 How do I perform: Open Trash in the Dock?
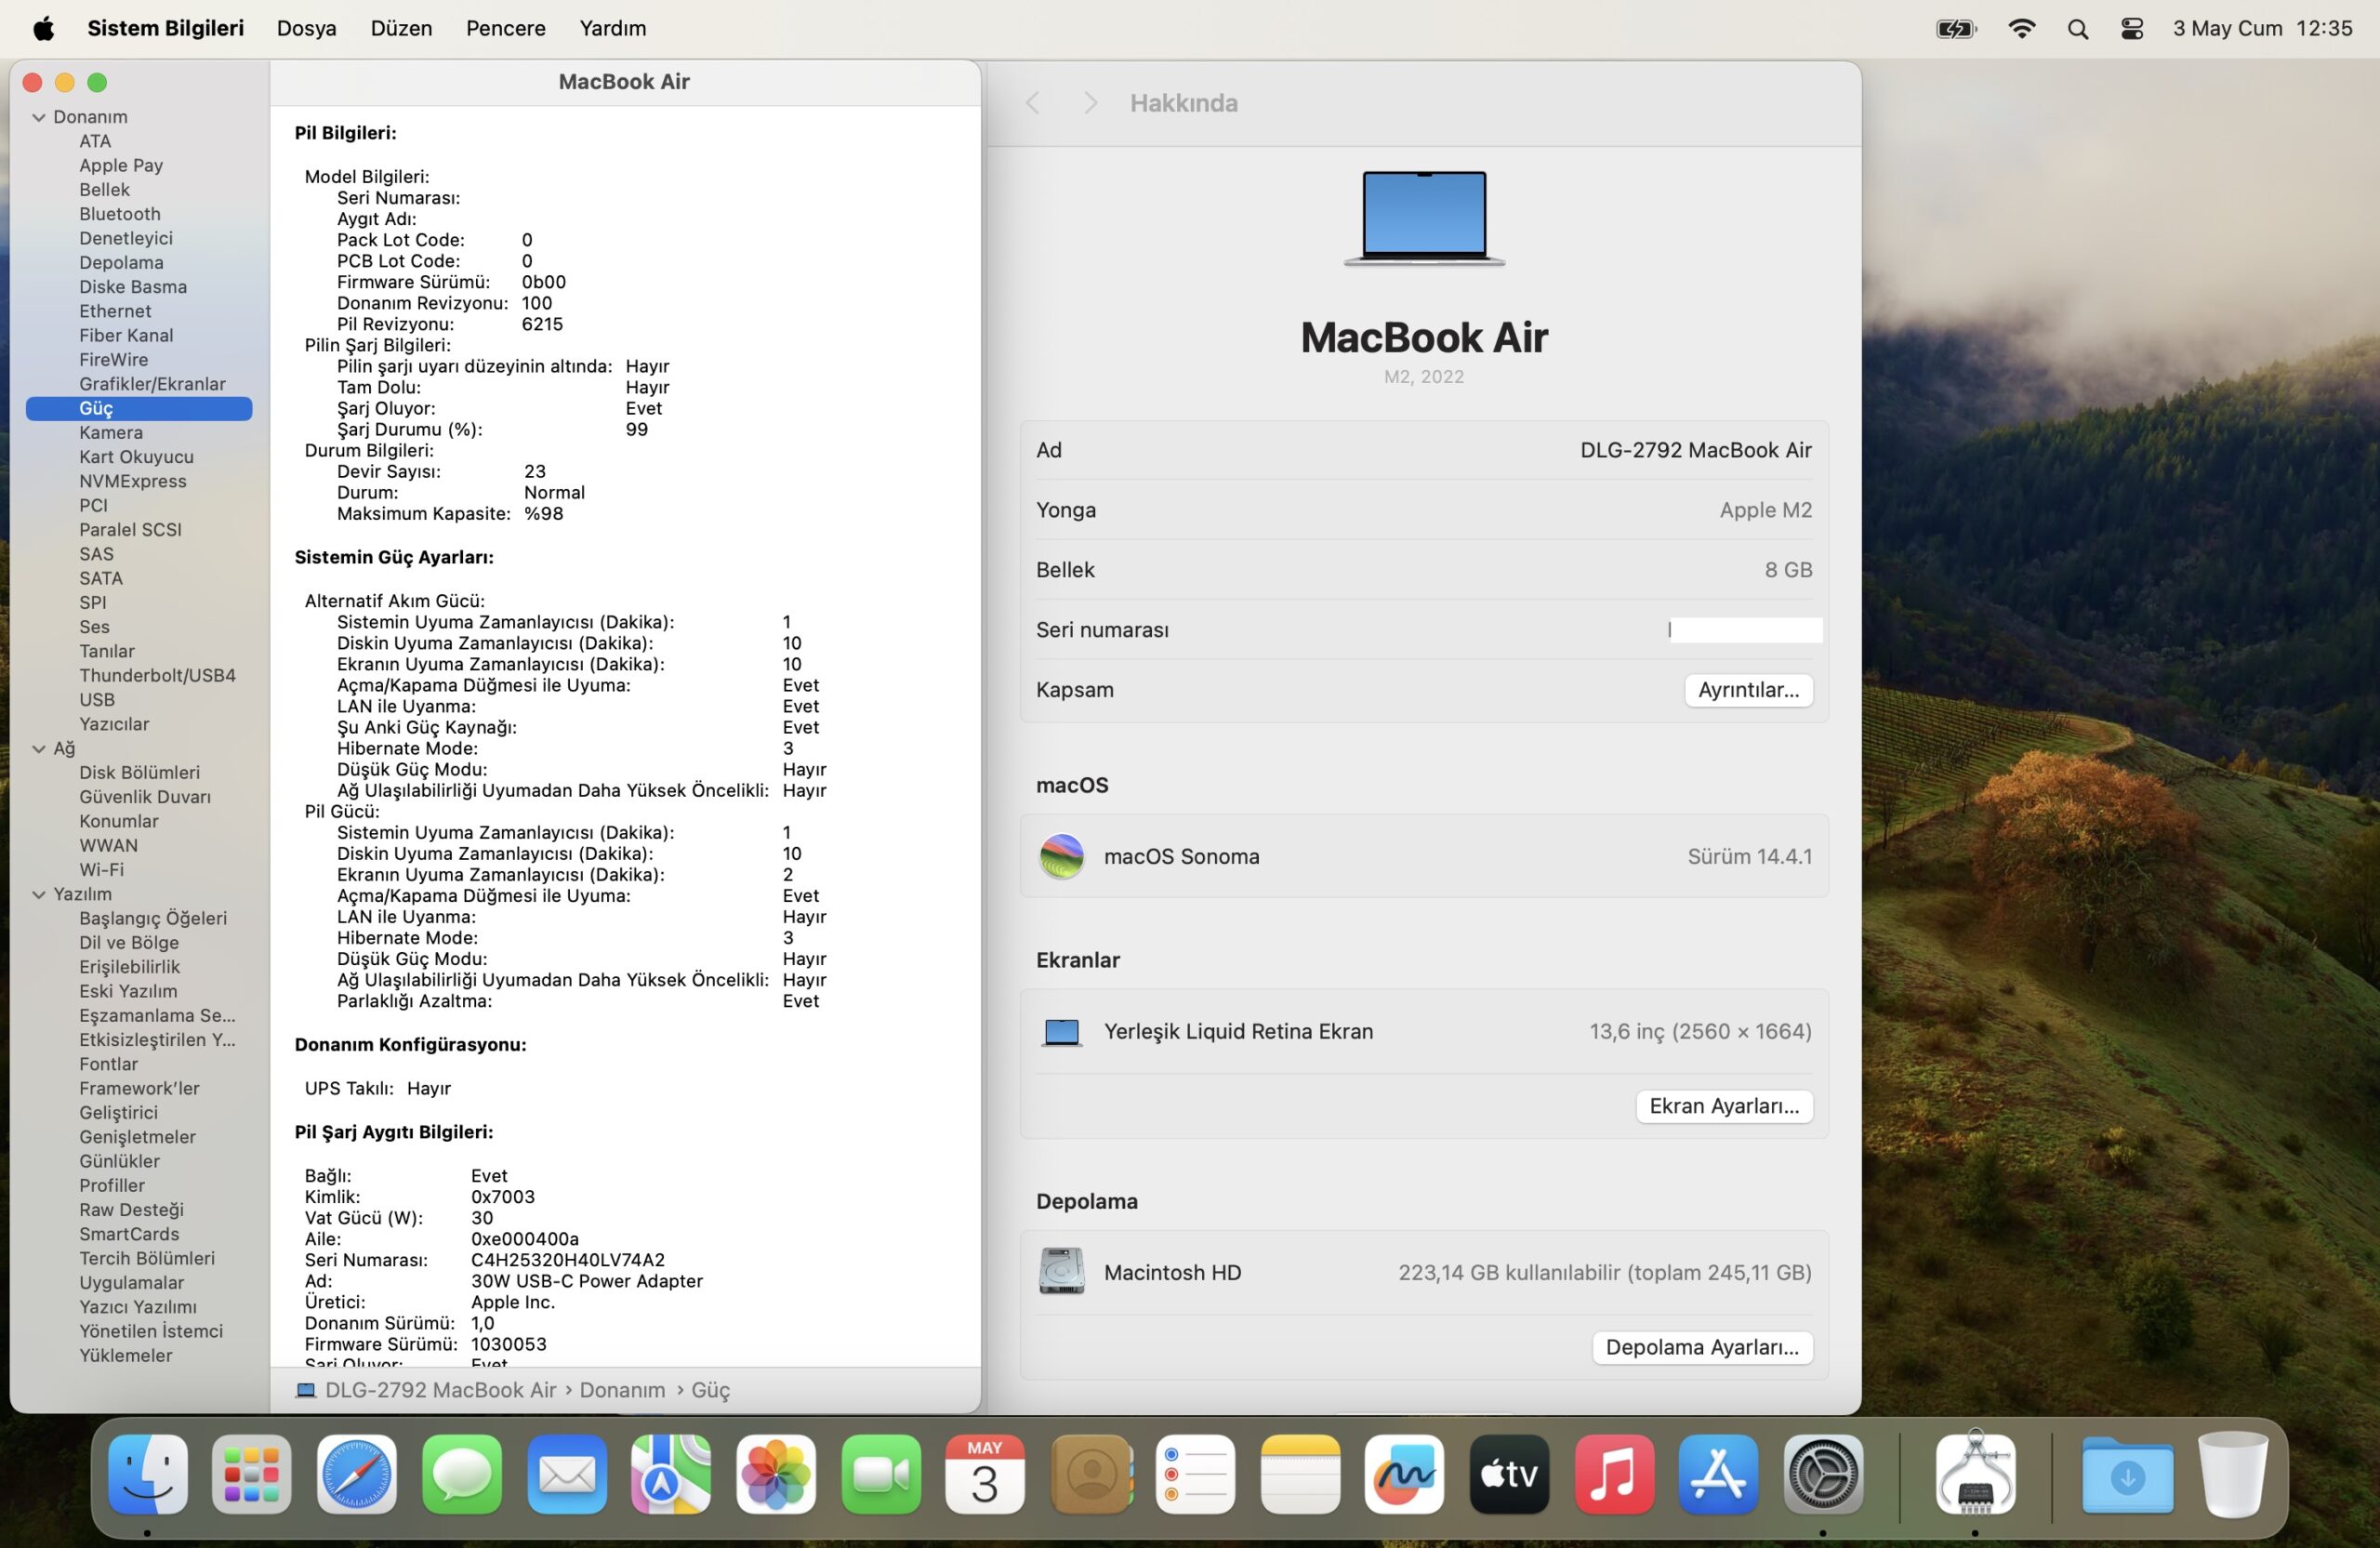tap(2233, 1474)
